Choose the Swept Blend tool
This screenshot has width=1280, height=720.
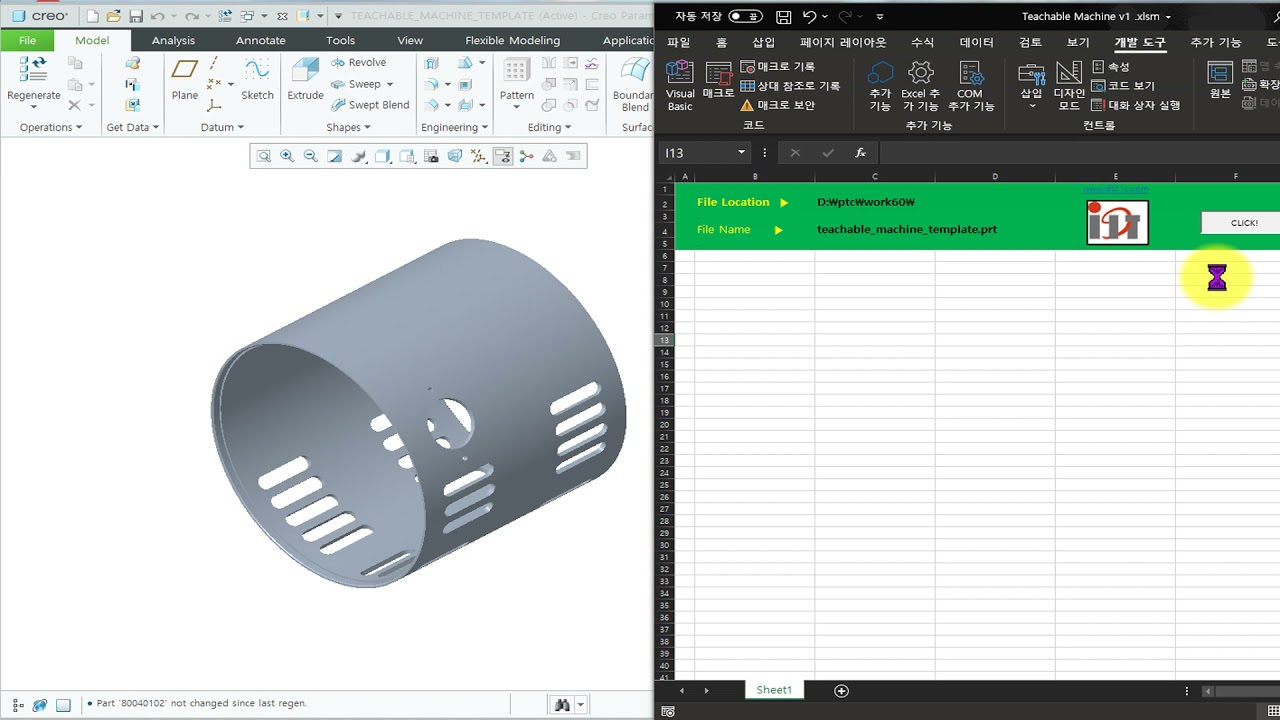tap(370, 105)
